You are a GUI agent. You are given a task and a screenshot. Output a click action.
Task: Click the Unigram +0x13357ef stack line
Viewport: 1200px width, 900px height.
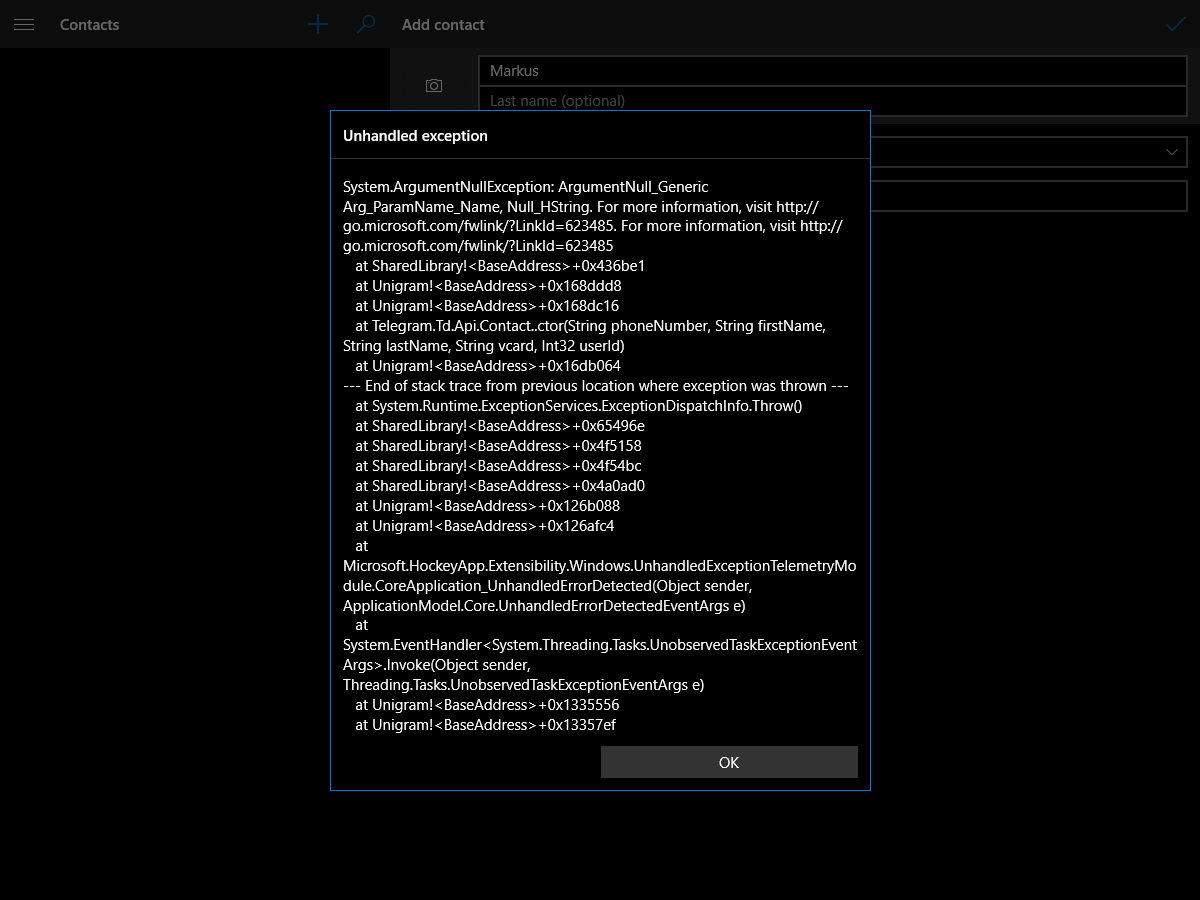point(486,725)
